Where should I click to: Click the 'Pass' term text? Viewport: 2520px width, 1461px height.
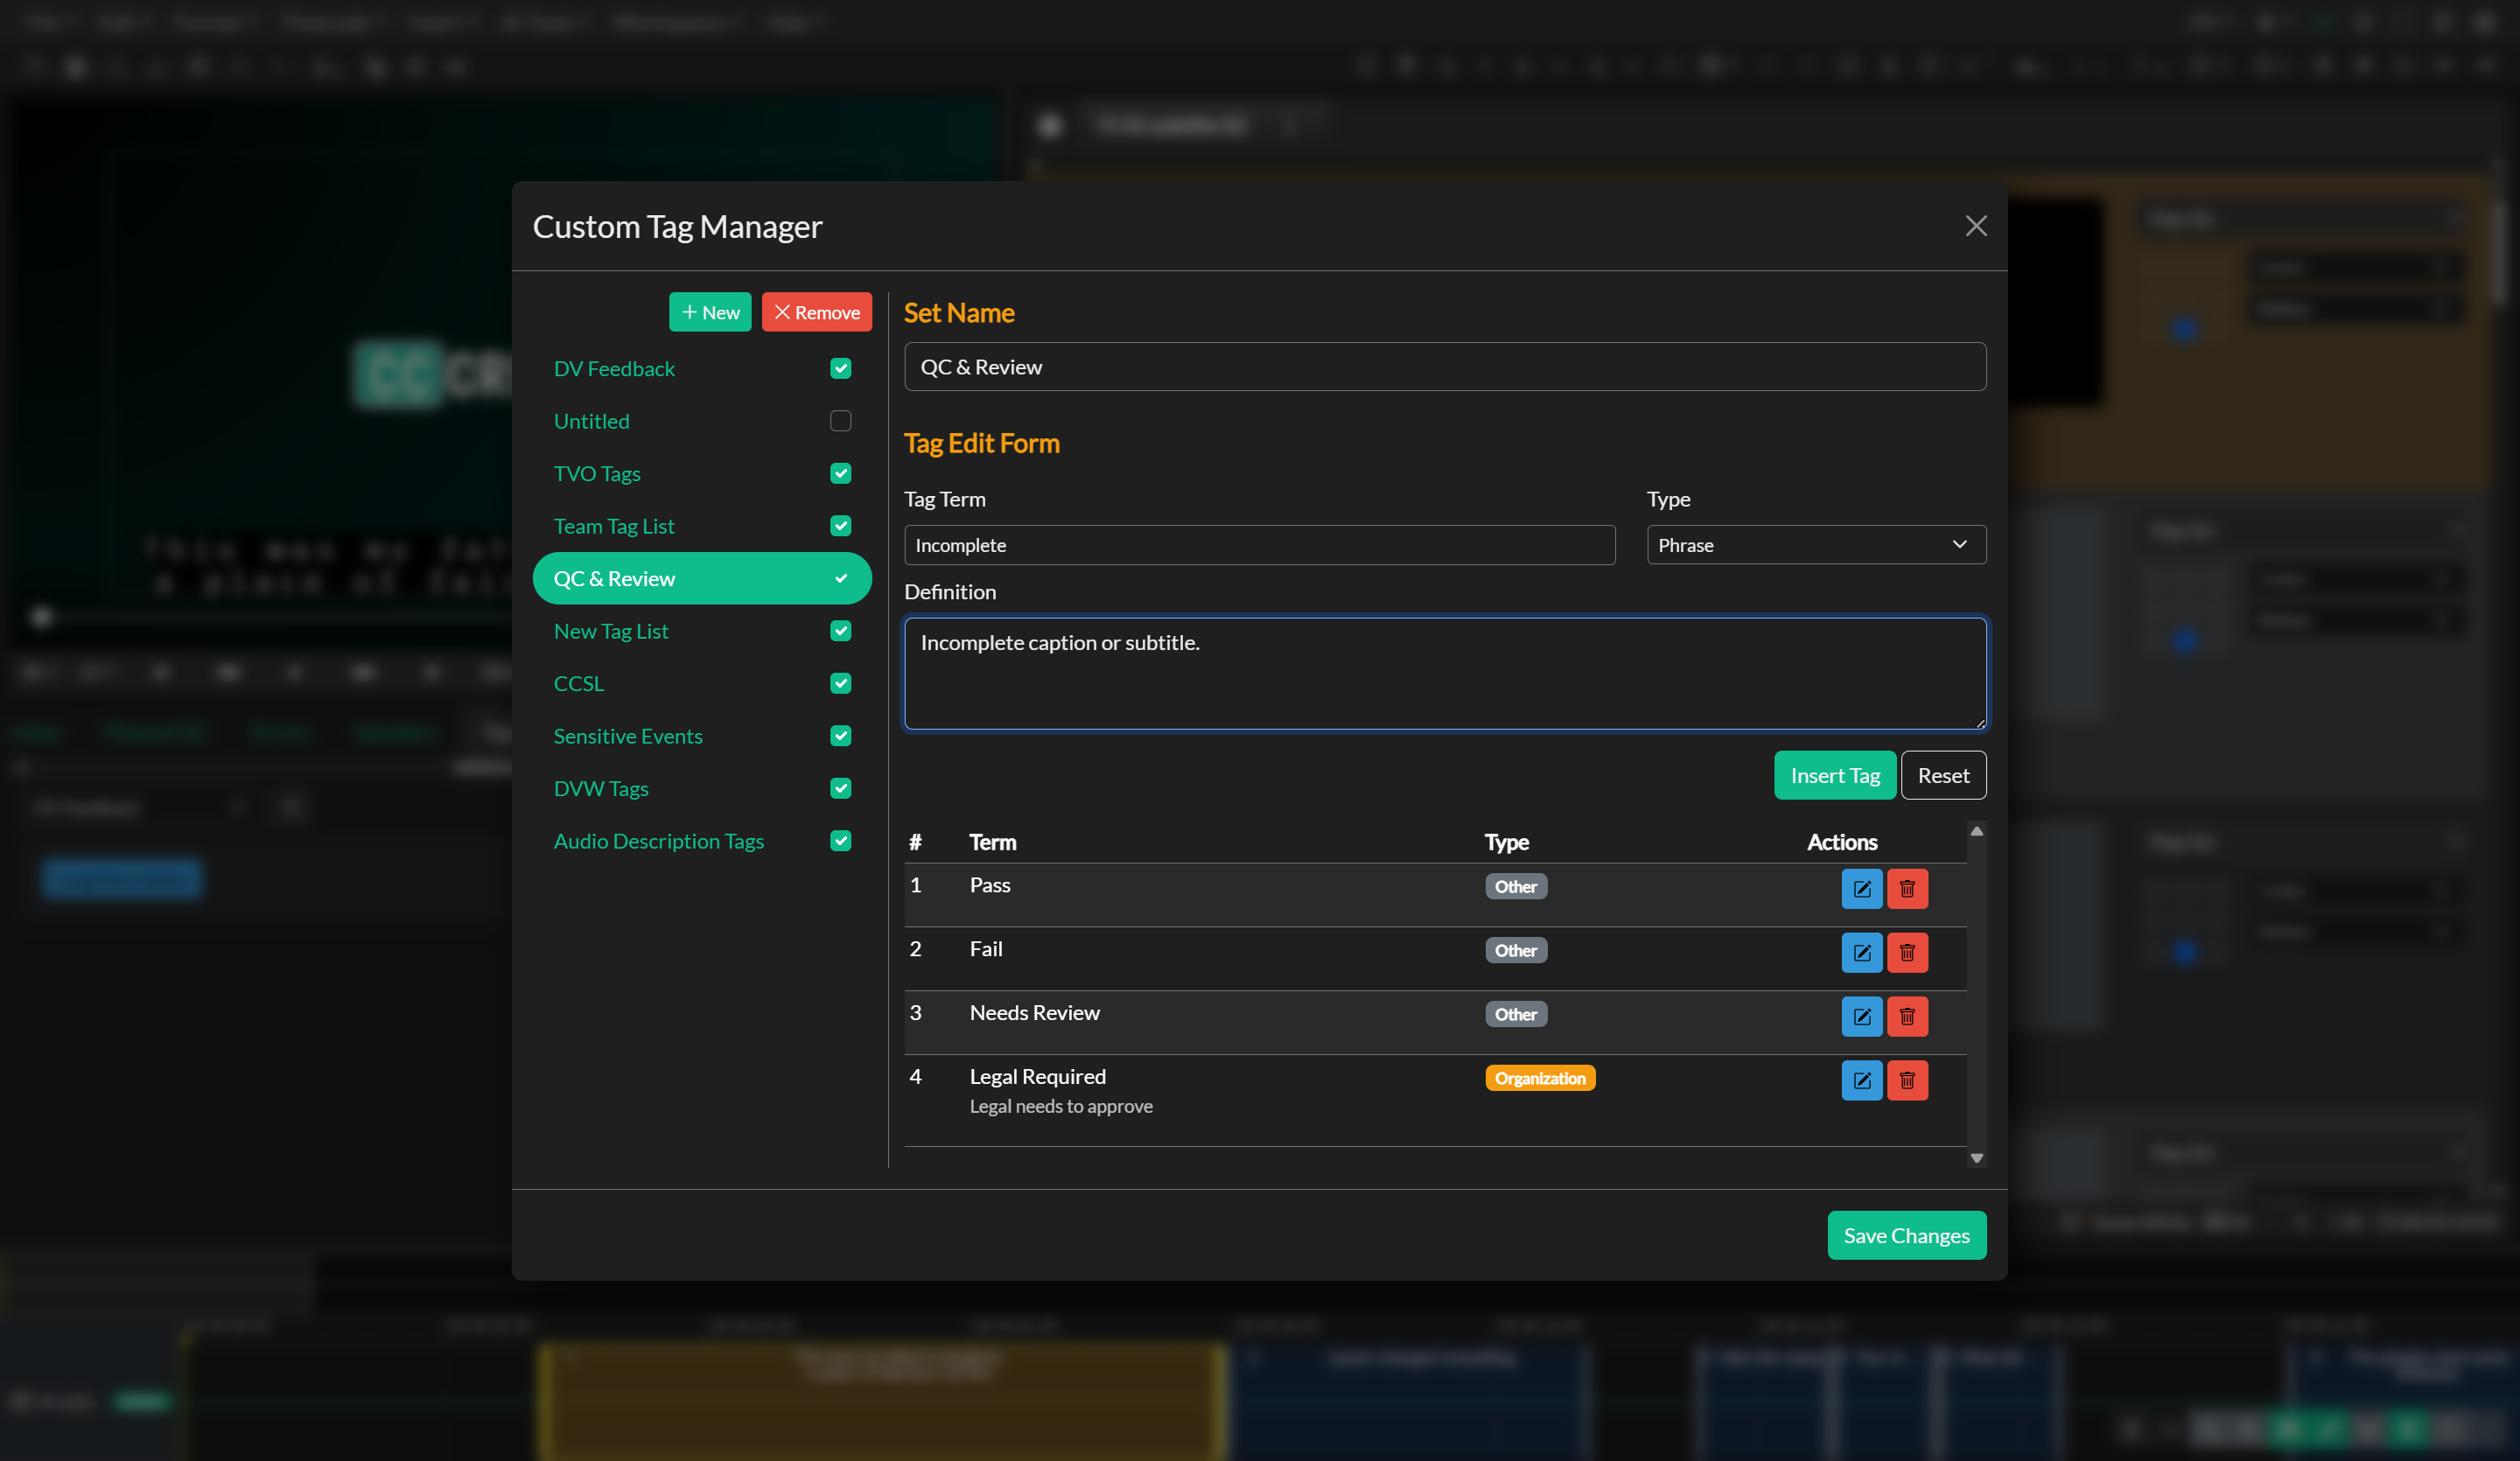989,885
